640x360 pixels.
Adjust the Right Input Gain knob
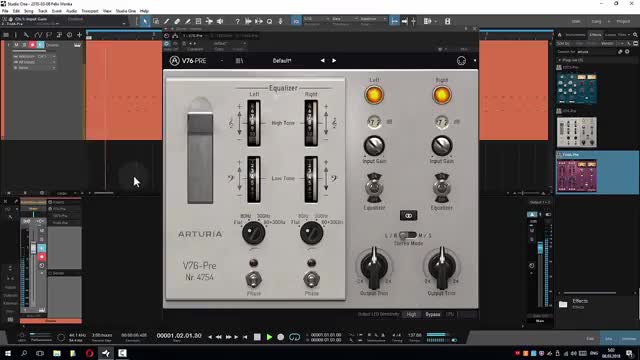coord(442,146)
